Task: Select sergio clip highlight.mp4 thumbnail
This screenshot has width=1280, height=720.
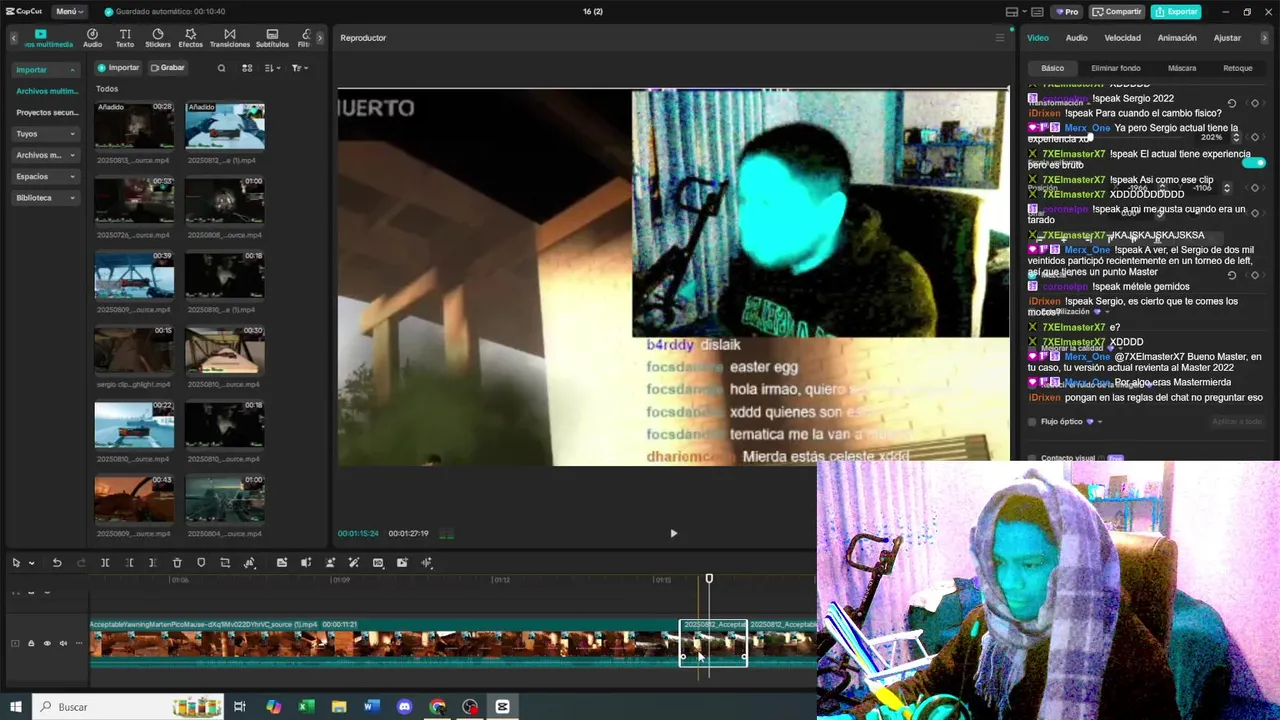Action: tap(134, 350)
